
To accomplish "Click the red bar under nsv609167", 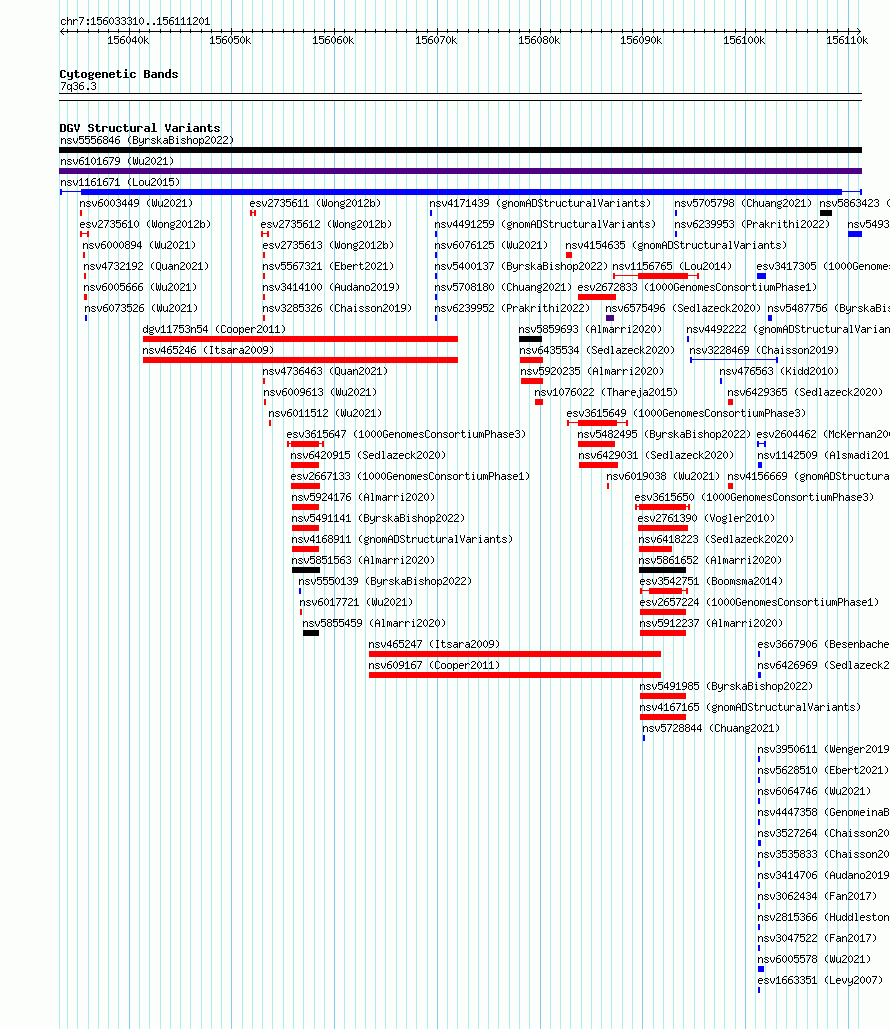I will click(x=515, y=675).
